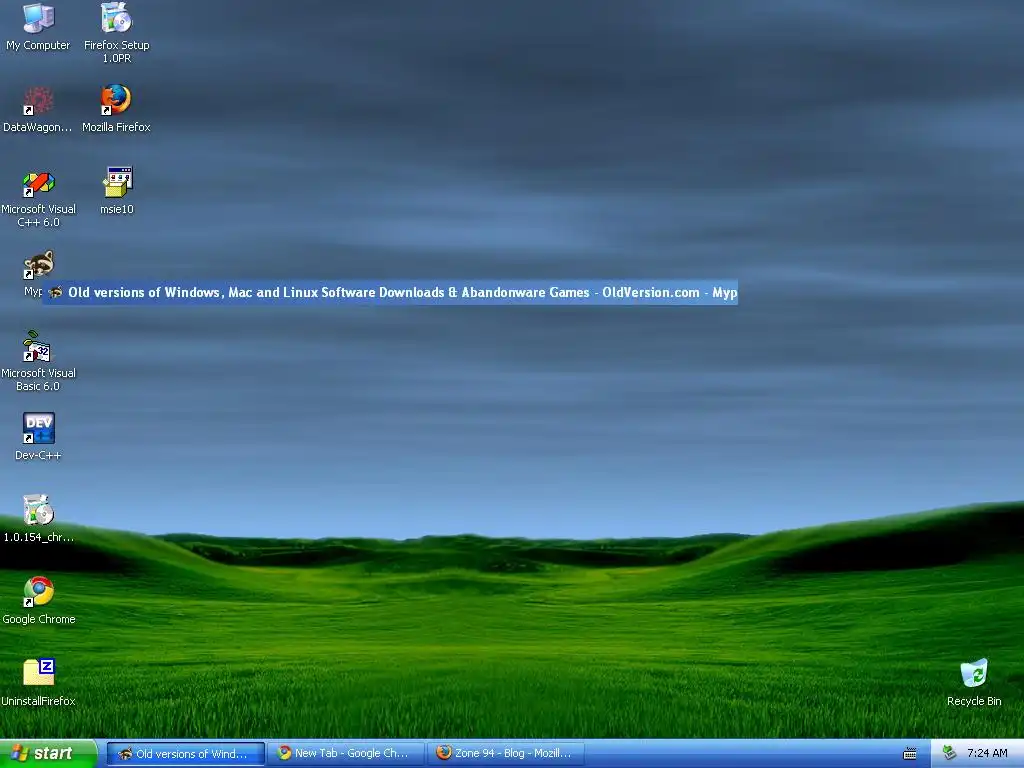Select the msie10 installer icon
Image resolution: width=1024 pixels, height=768 pixels.
click(x=117, y=191)
